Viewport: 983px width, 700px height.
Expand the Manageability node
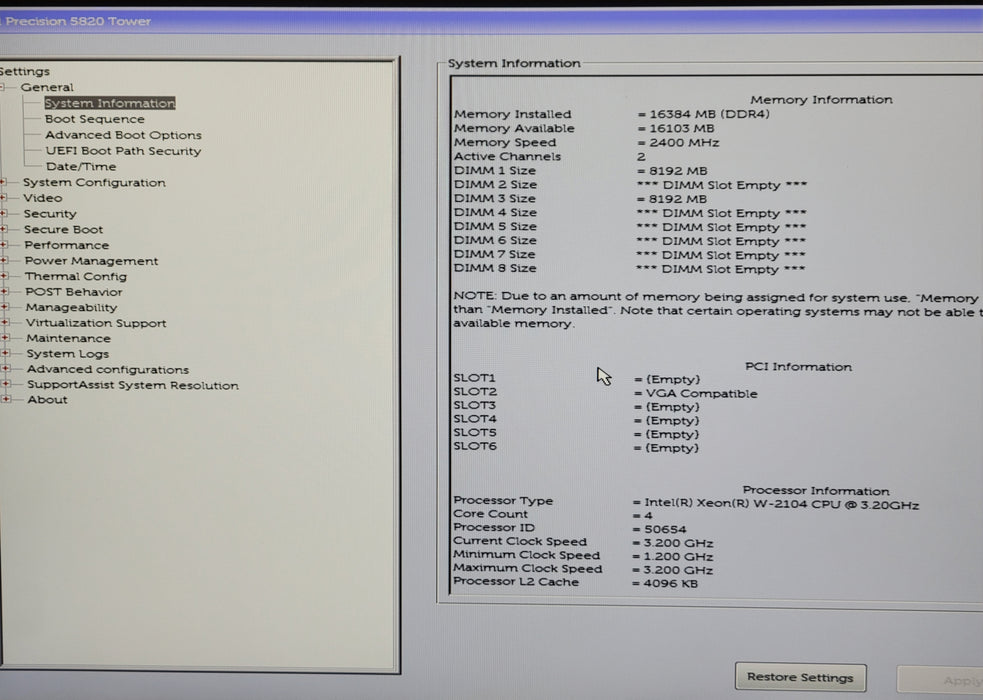[x=5, y=307]
